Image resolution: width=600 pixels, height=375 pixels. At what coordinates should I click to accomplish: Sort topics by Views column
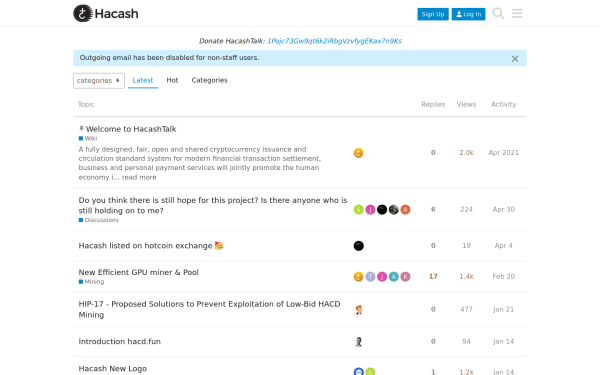pos(466,104)
